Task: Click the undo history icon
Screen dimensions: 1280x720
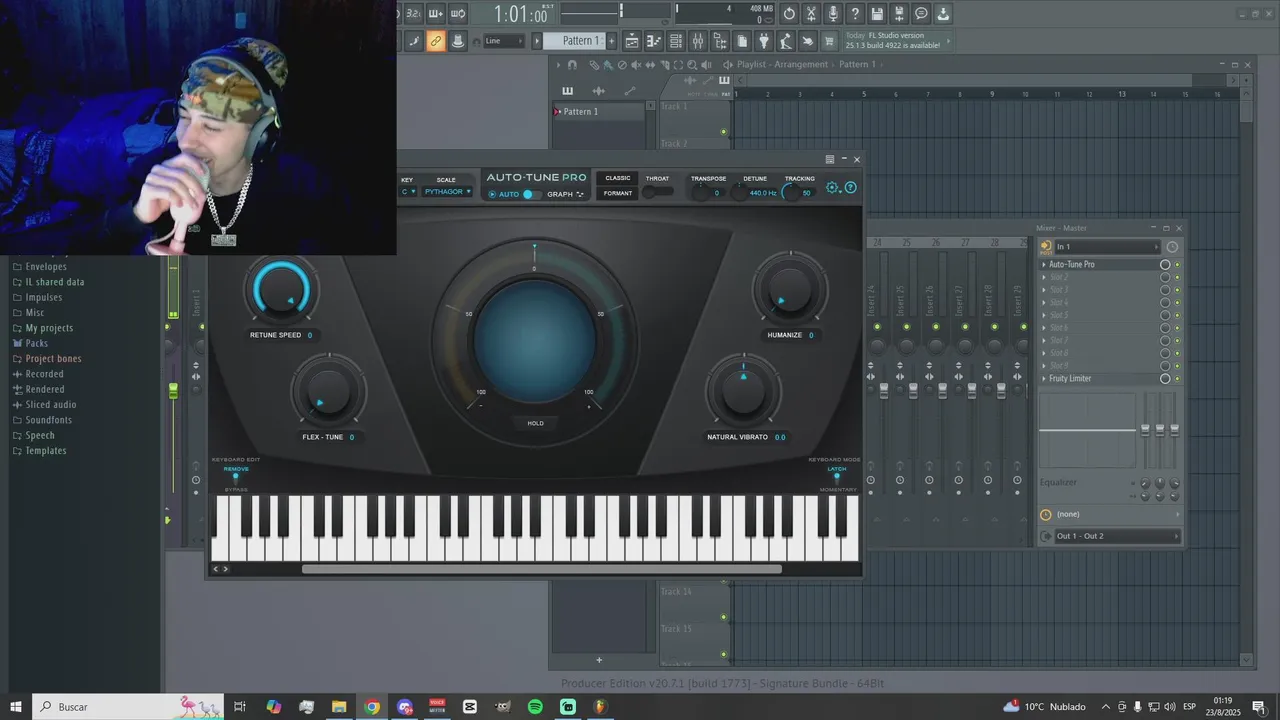Action: 789,14
